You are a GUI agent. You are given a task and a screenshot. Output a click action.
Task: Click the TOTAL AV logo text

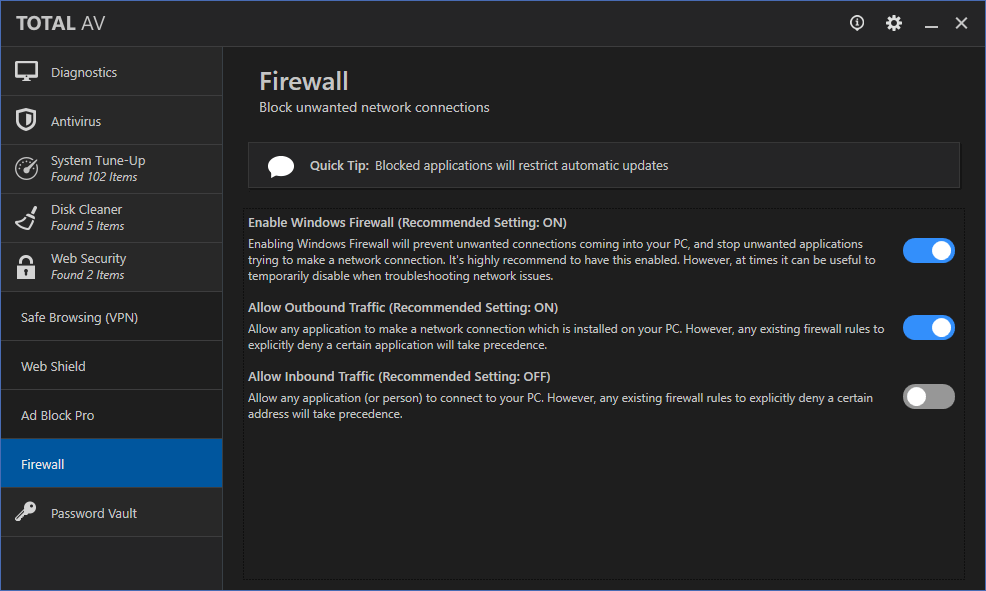click(x=60, y=23)
